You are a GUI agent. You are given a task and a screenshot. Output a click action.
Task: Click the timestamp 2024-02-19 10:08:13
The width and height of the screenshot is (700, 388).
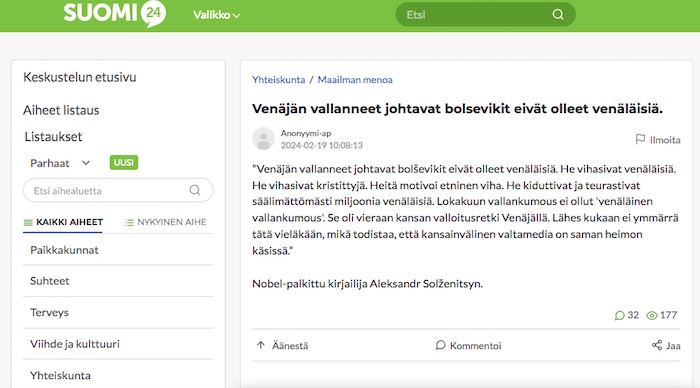(x=321, y=146)
